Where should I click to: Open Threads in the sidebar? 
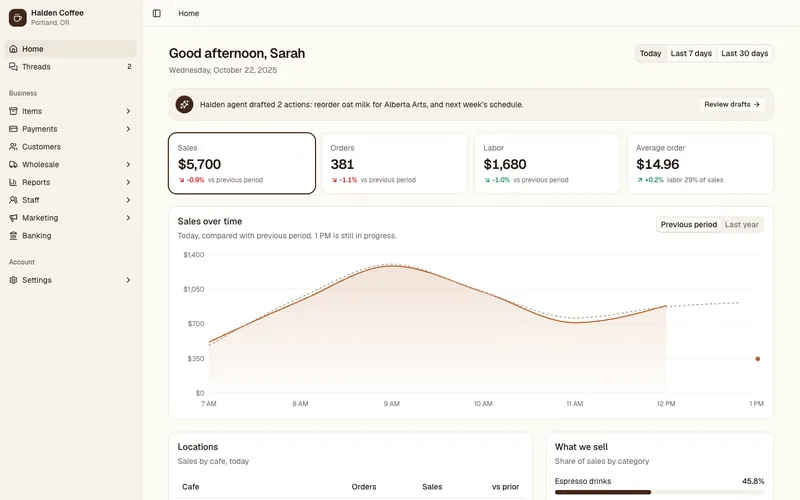click(x=71, y=67)
